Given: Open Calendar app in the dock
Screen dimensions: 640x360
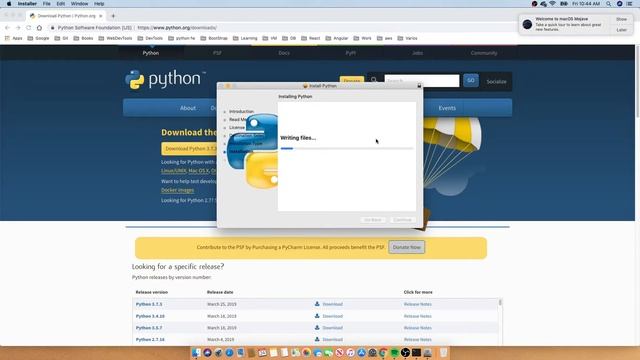Looking at the screenshot, I should 262,352.
